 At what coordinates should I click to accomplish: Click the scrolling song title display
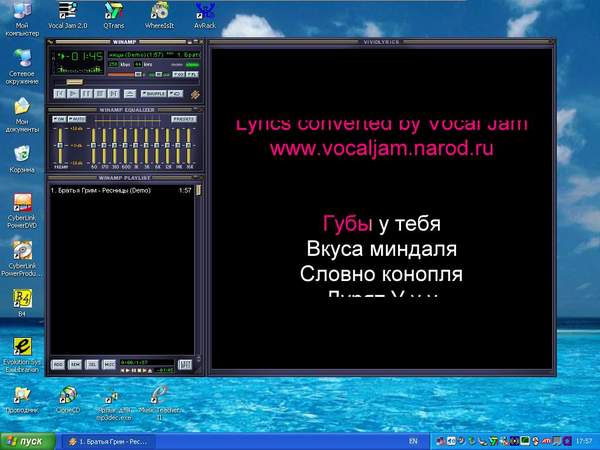(154, 55)
